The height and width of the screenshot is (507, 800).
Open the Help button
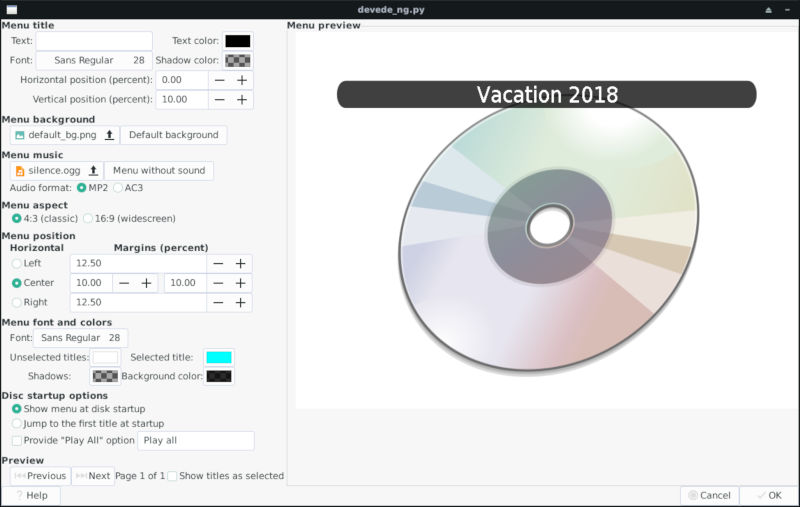pos(31,495)
